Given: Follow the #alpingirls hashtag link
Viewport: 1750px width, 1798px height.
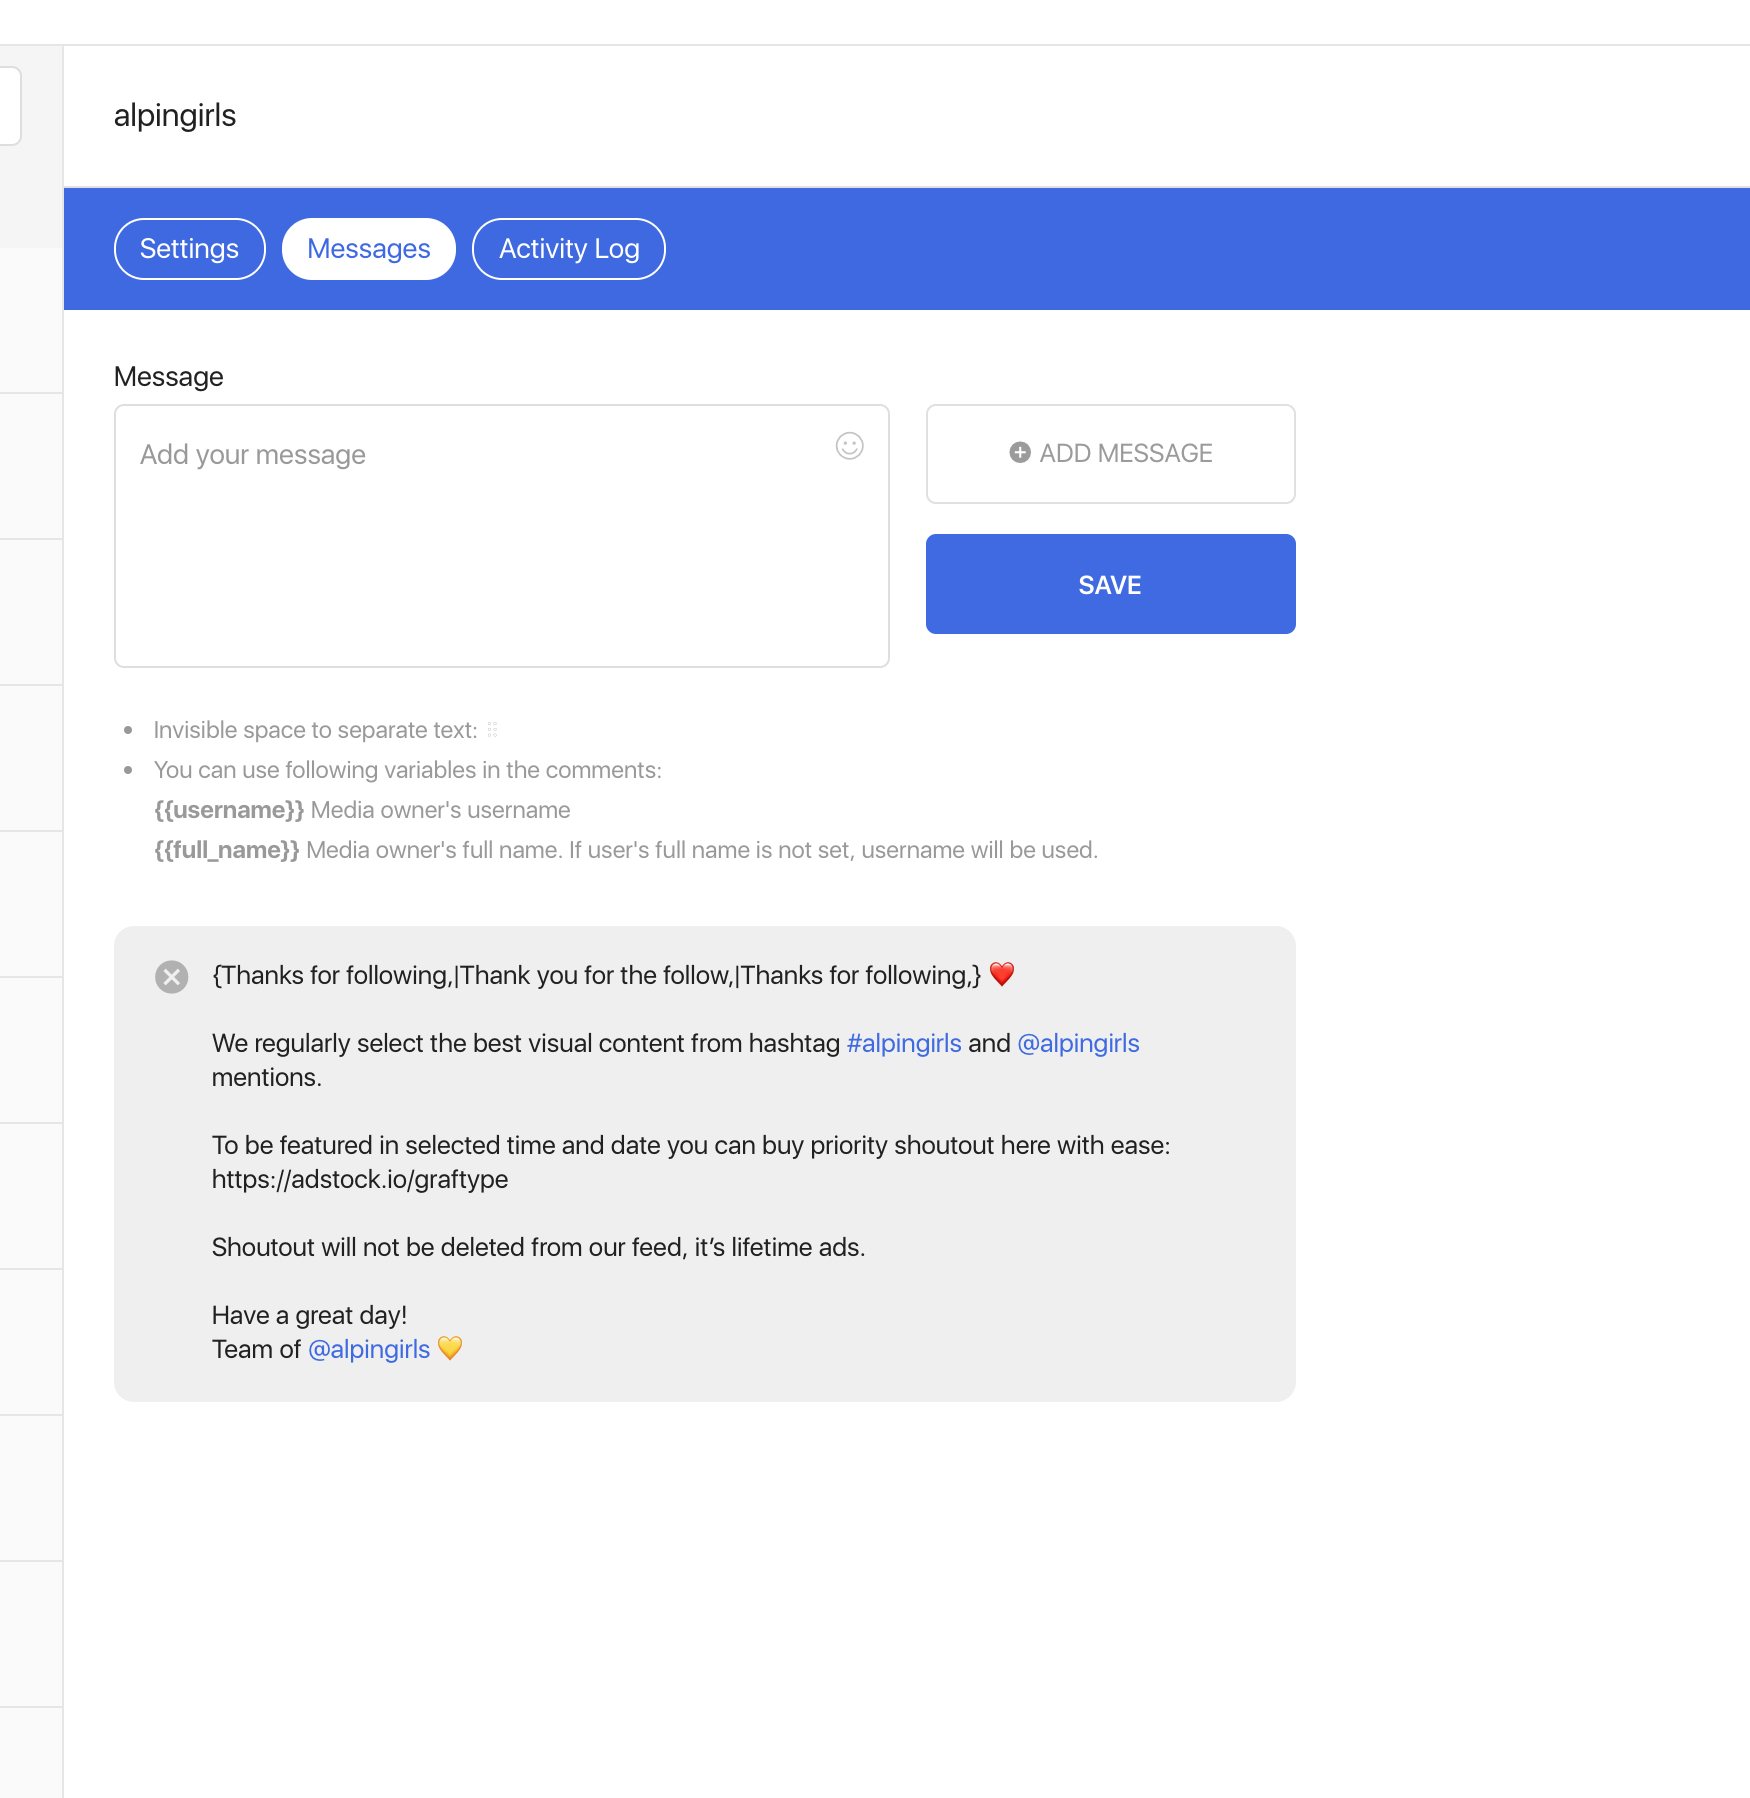Looking at the screenshot, I should tap(903, 1043).
